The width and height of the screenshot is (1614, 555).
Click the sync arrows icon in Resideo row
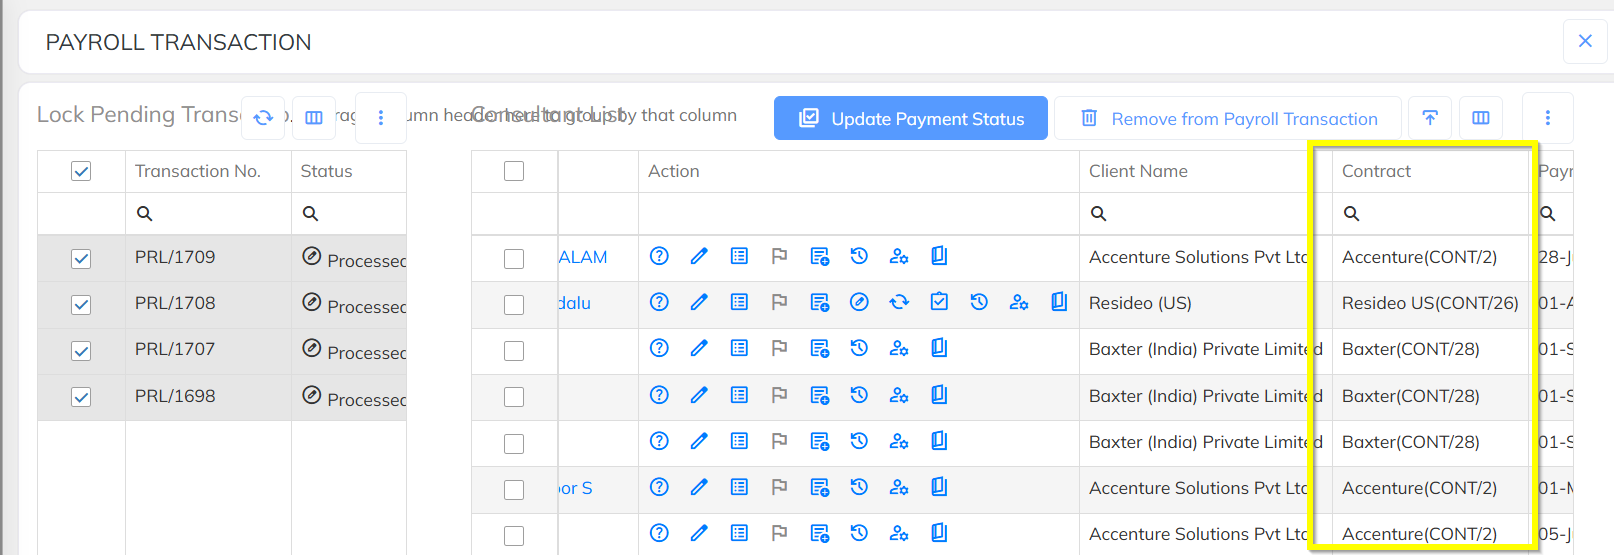pyautogui.click(x=899, y=302)
